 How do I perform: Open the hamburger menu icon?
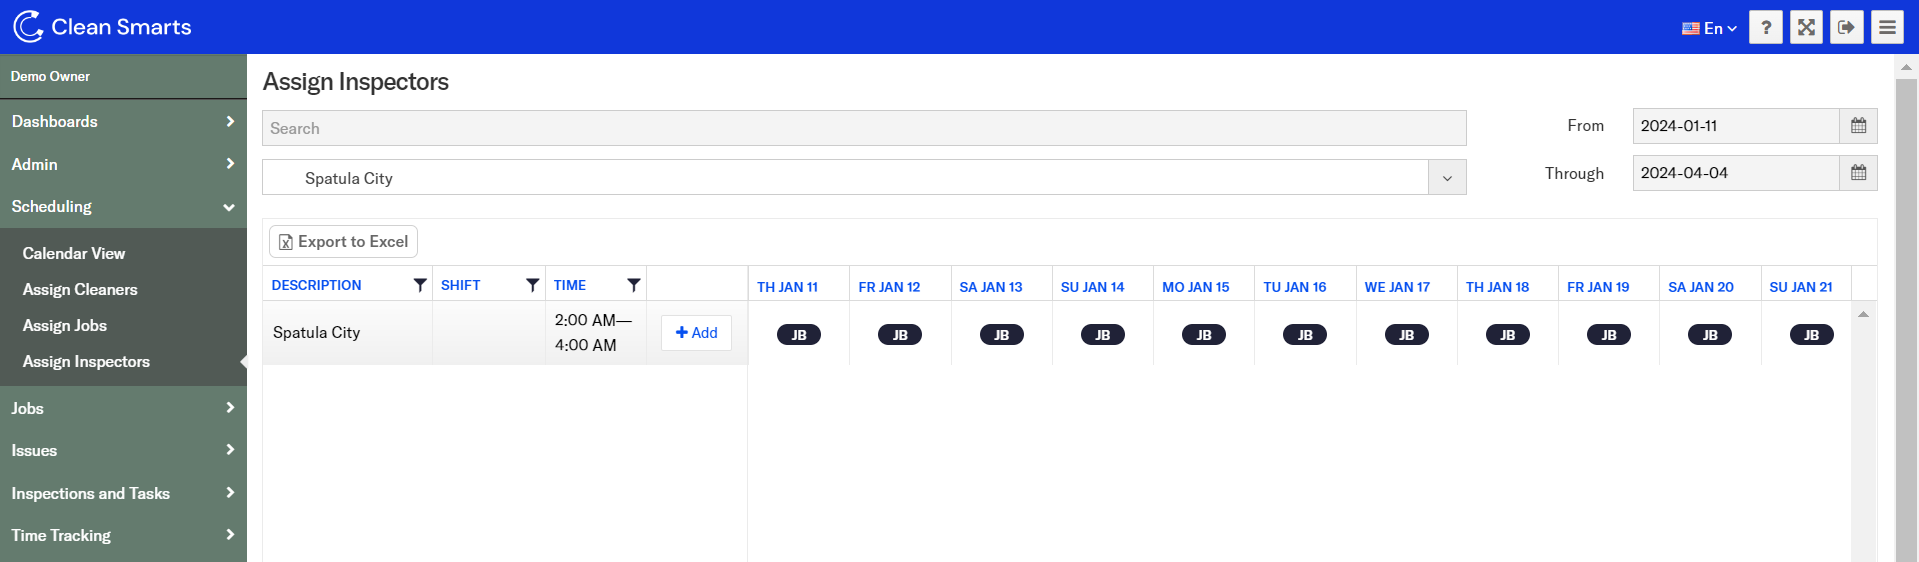coord(1887,27)
